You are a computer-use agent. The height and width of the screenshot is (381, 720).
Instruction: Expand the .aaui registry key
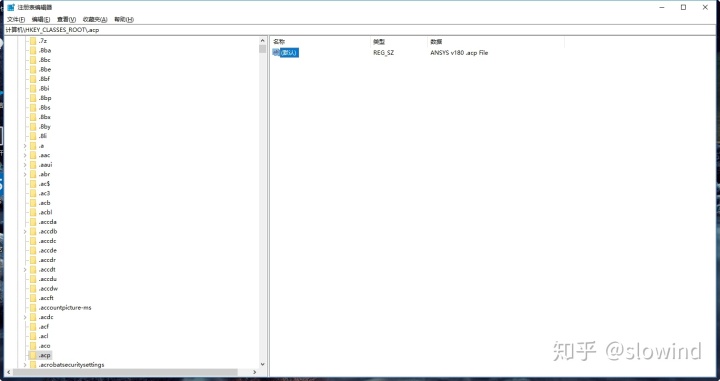tap(25, 165)
